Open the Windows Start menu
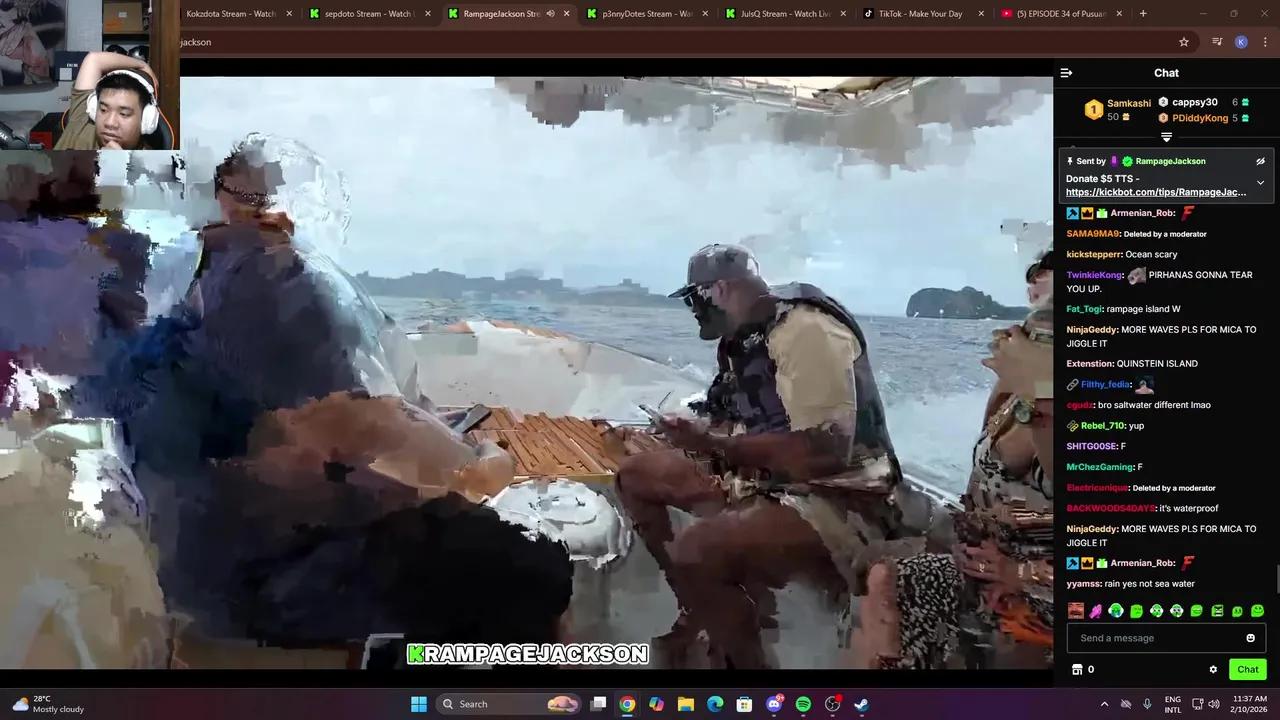The width and height of the screenshot is (1280, 720). [419, 704]
